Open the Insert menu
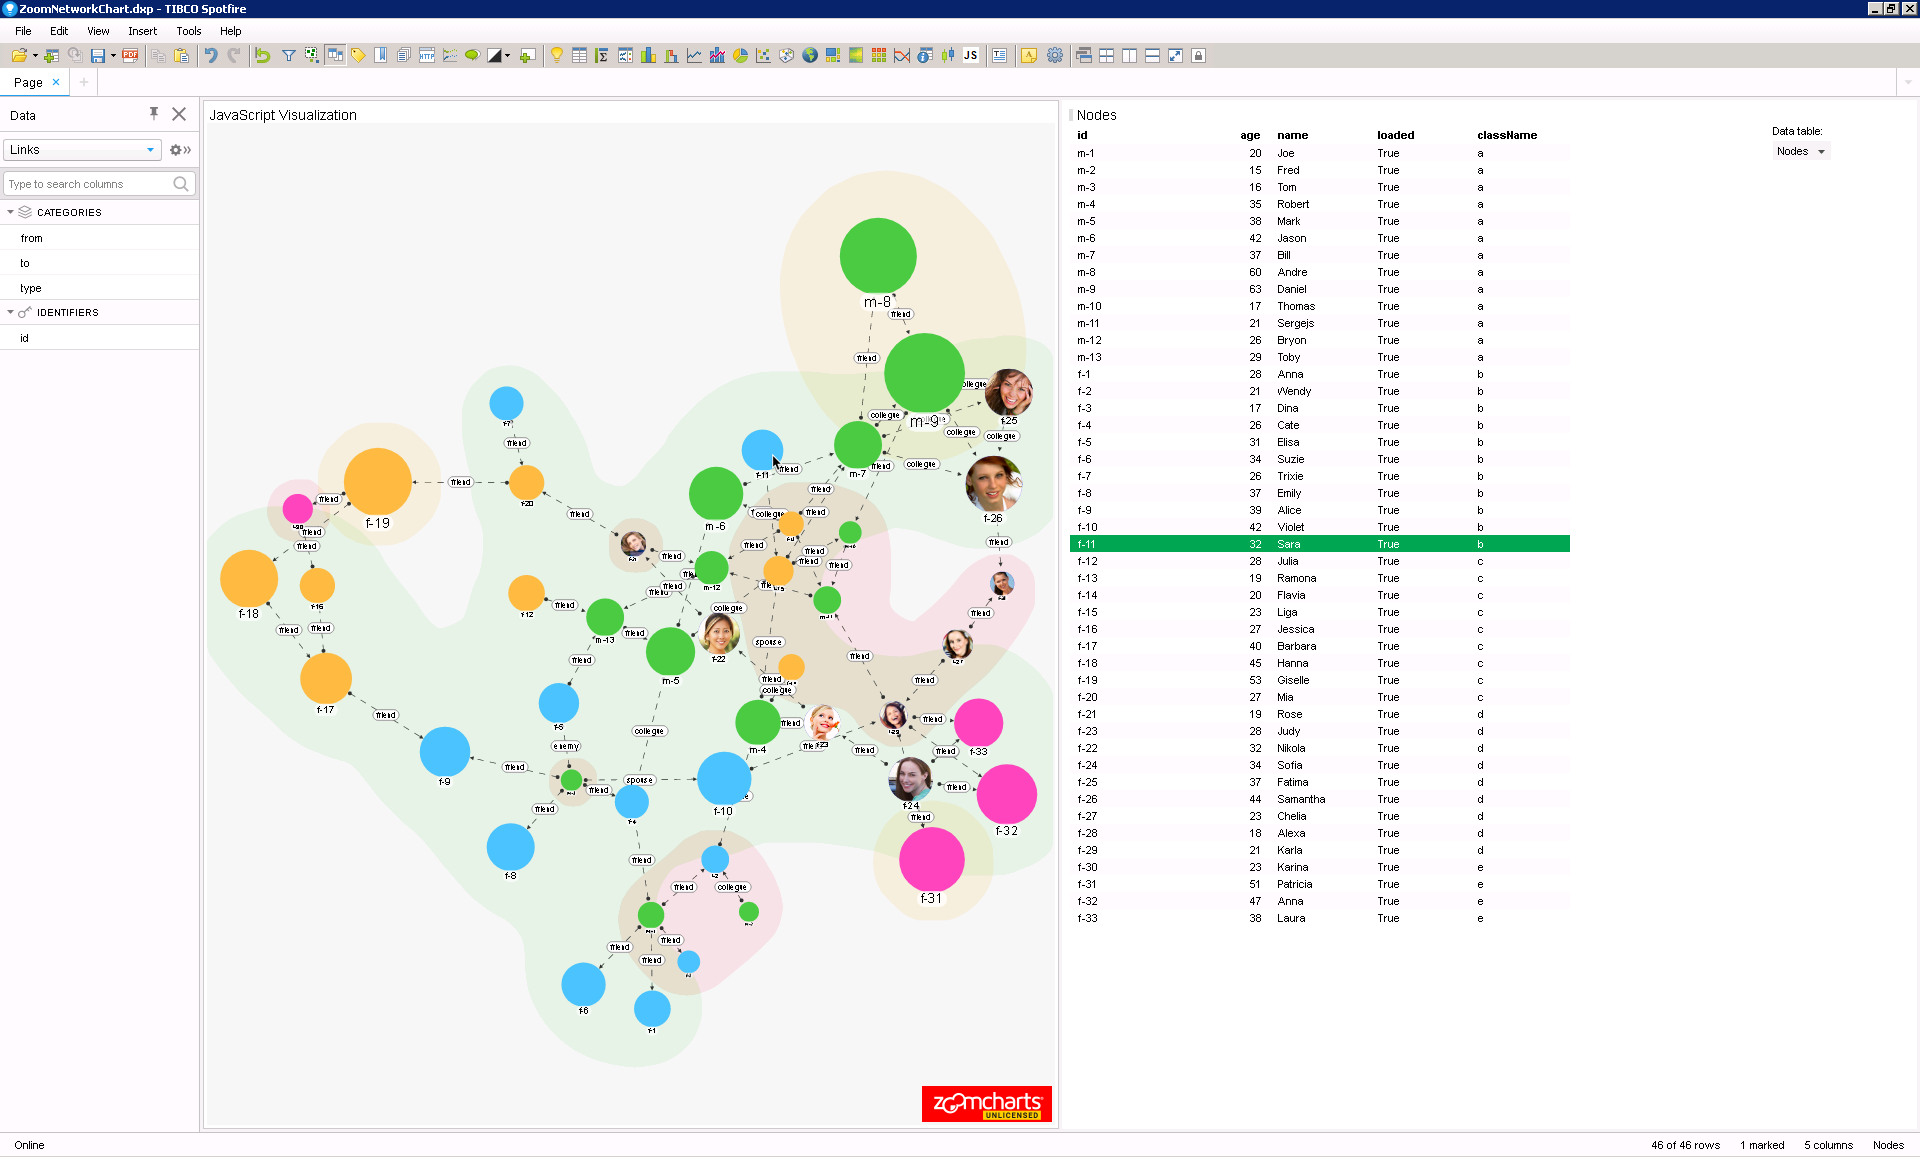Viewport: 1920px width, 1158px height. click(x=142, y=31)
